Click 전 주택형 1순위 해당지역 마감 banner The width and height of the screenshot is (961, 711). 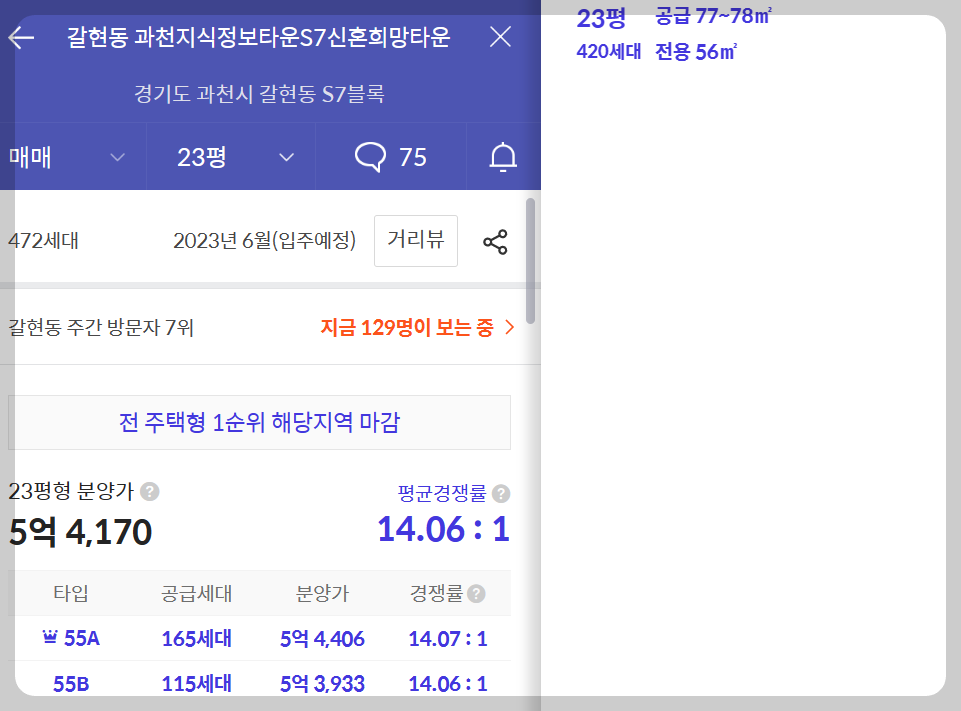[x=259, y=422]
